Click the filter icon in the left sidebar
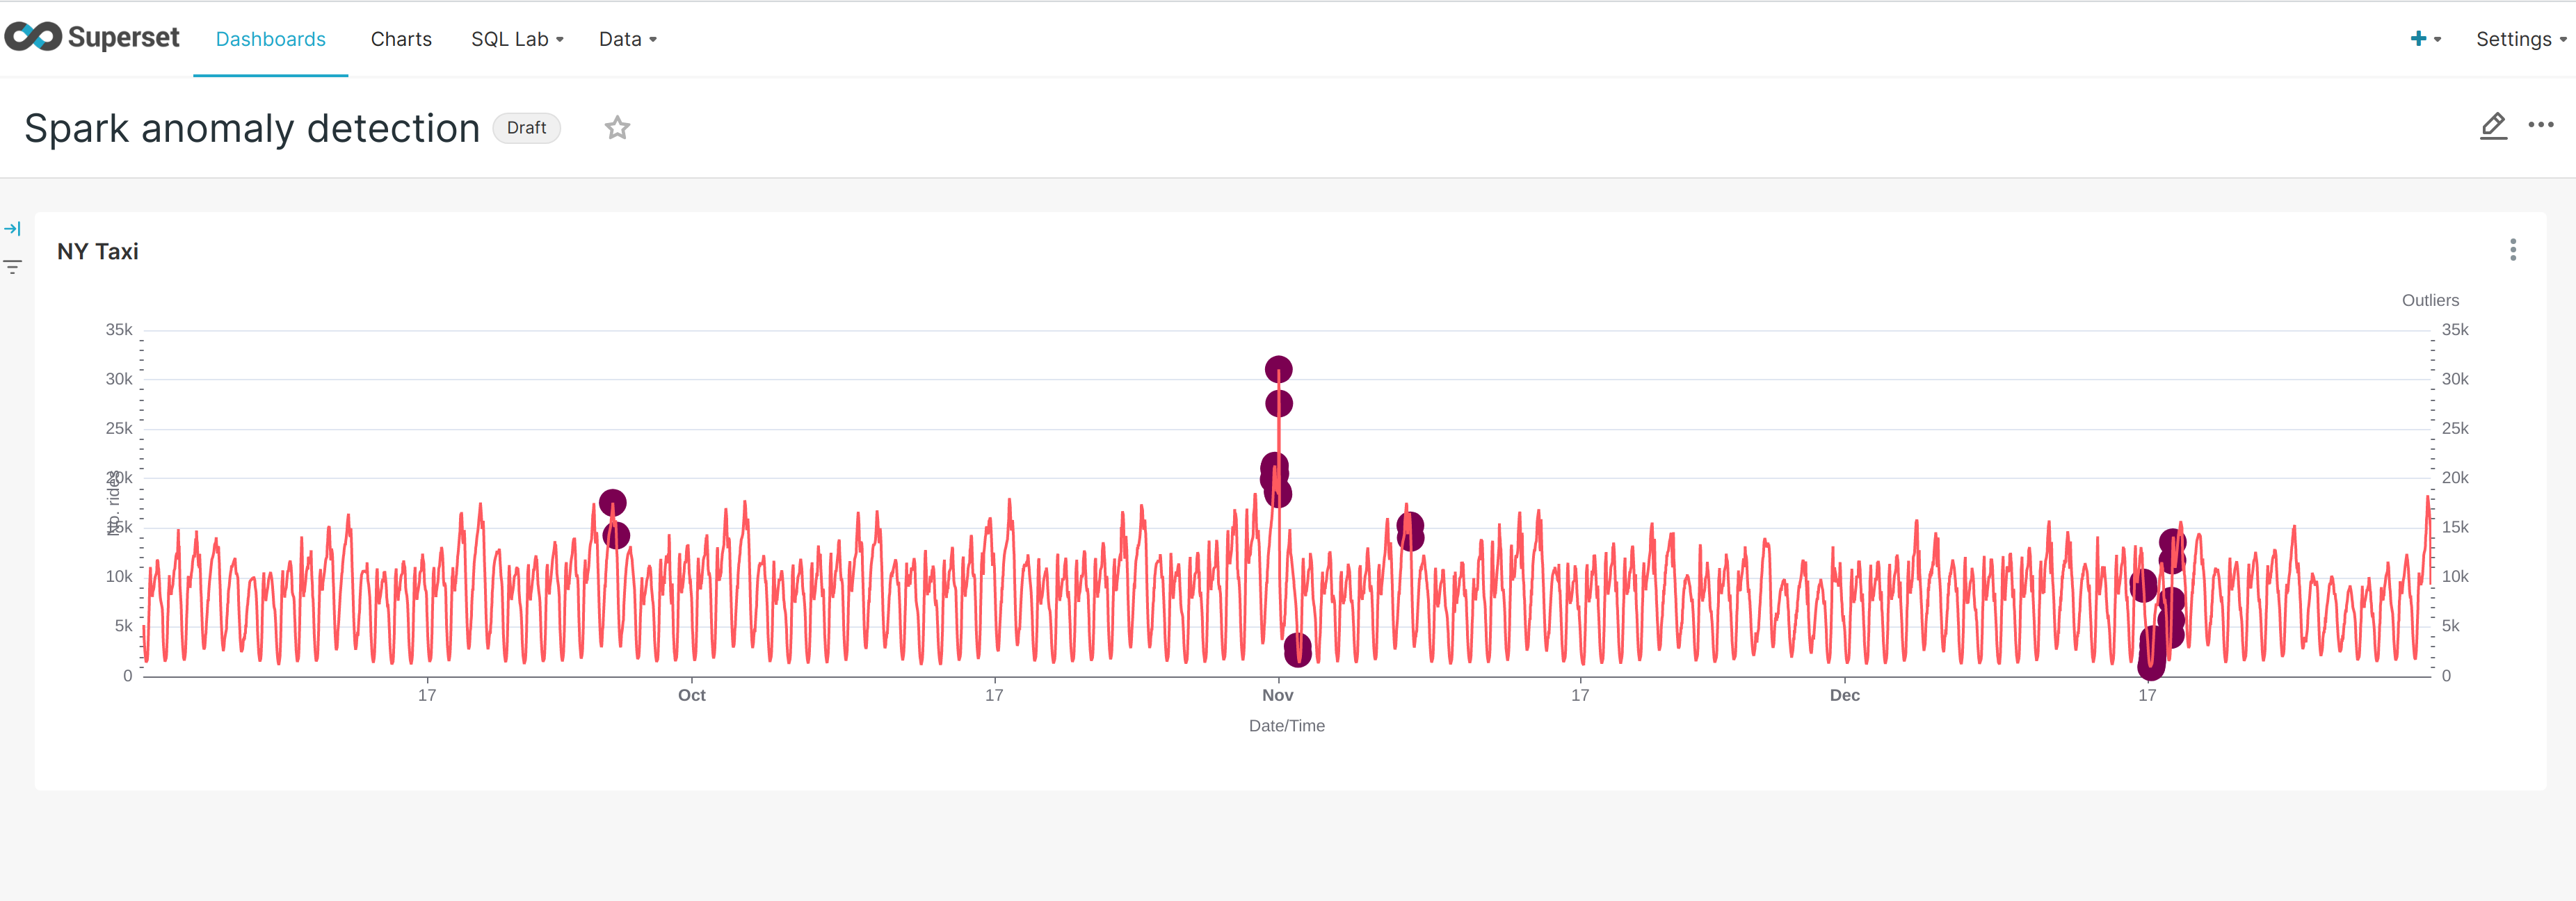2576x901 pixels. coord(13,267)
